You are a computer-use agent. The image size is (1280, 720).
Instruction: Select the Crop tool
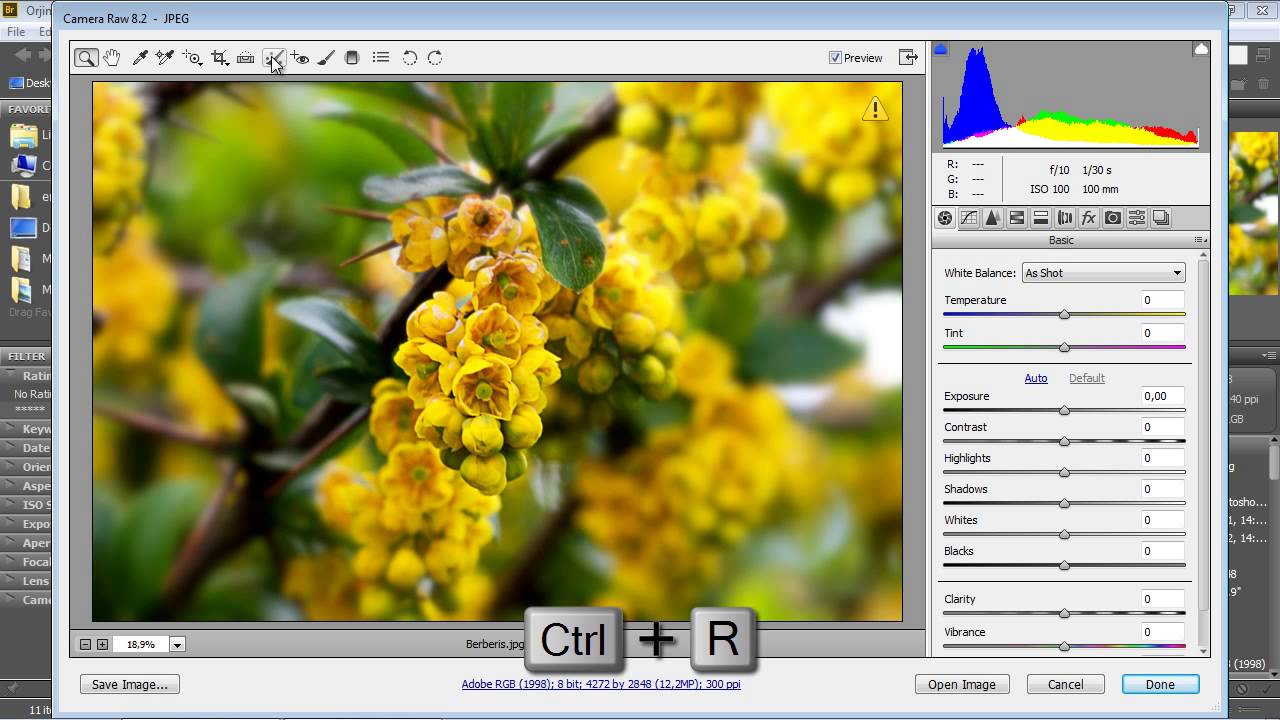[220, 58]
